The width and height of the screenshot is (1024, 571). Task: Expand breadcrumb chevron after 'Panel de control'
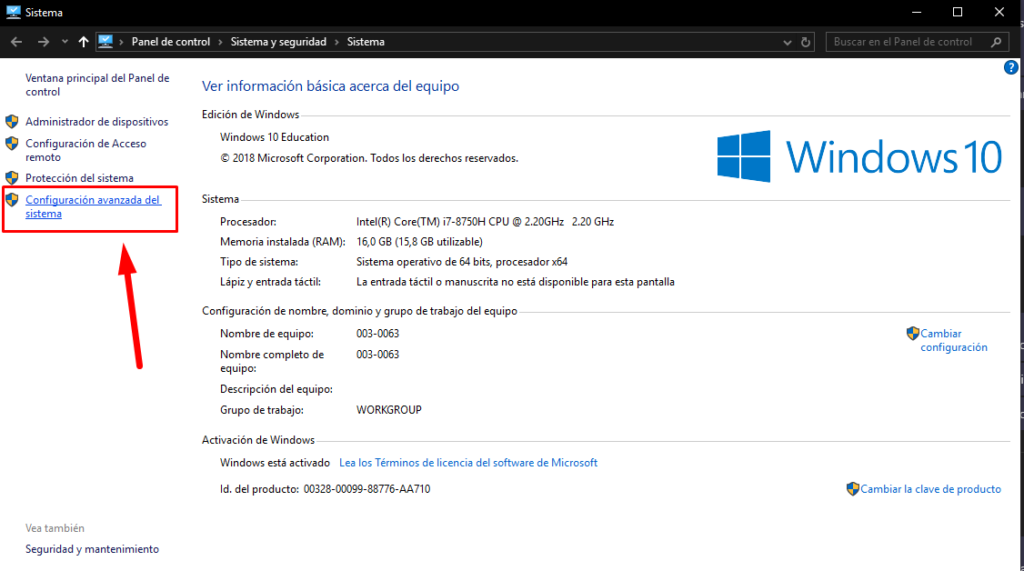click(x=221, y=42)
